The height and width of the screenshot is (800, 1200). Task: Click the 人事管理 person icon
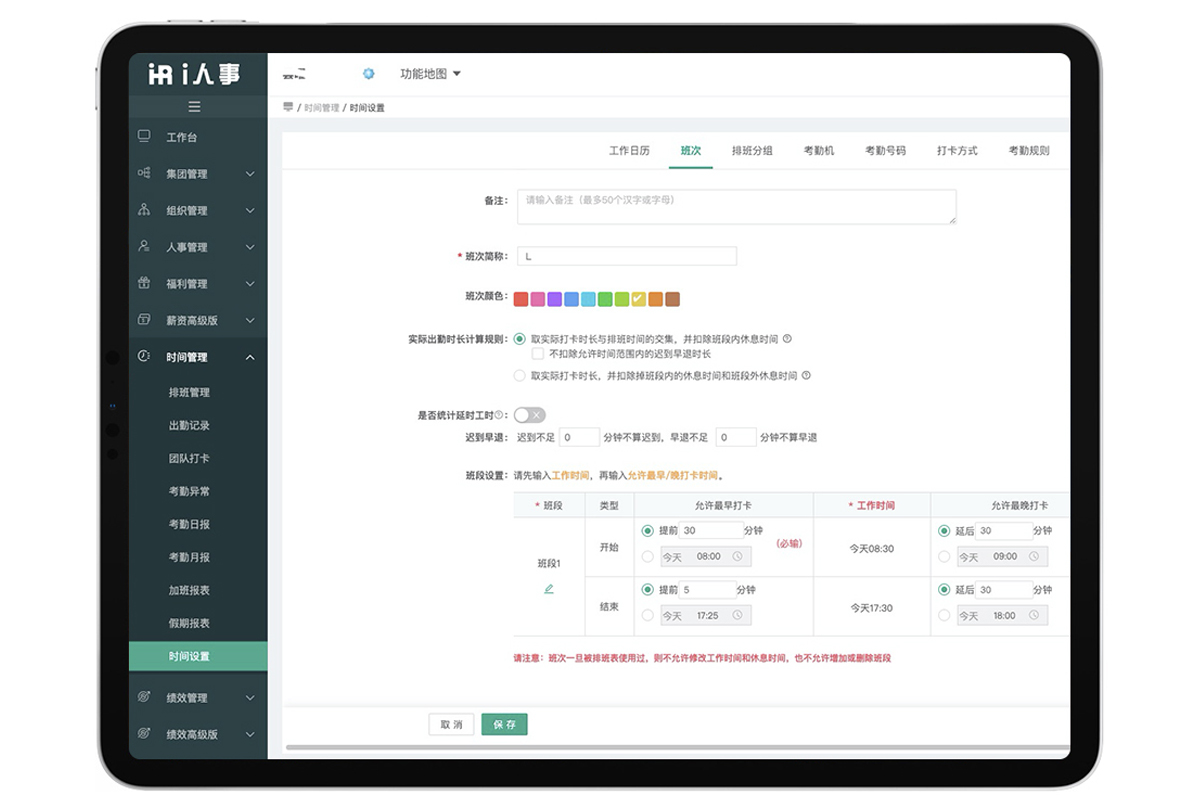click(144, 246)
